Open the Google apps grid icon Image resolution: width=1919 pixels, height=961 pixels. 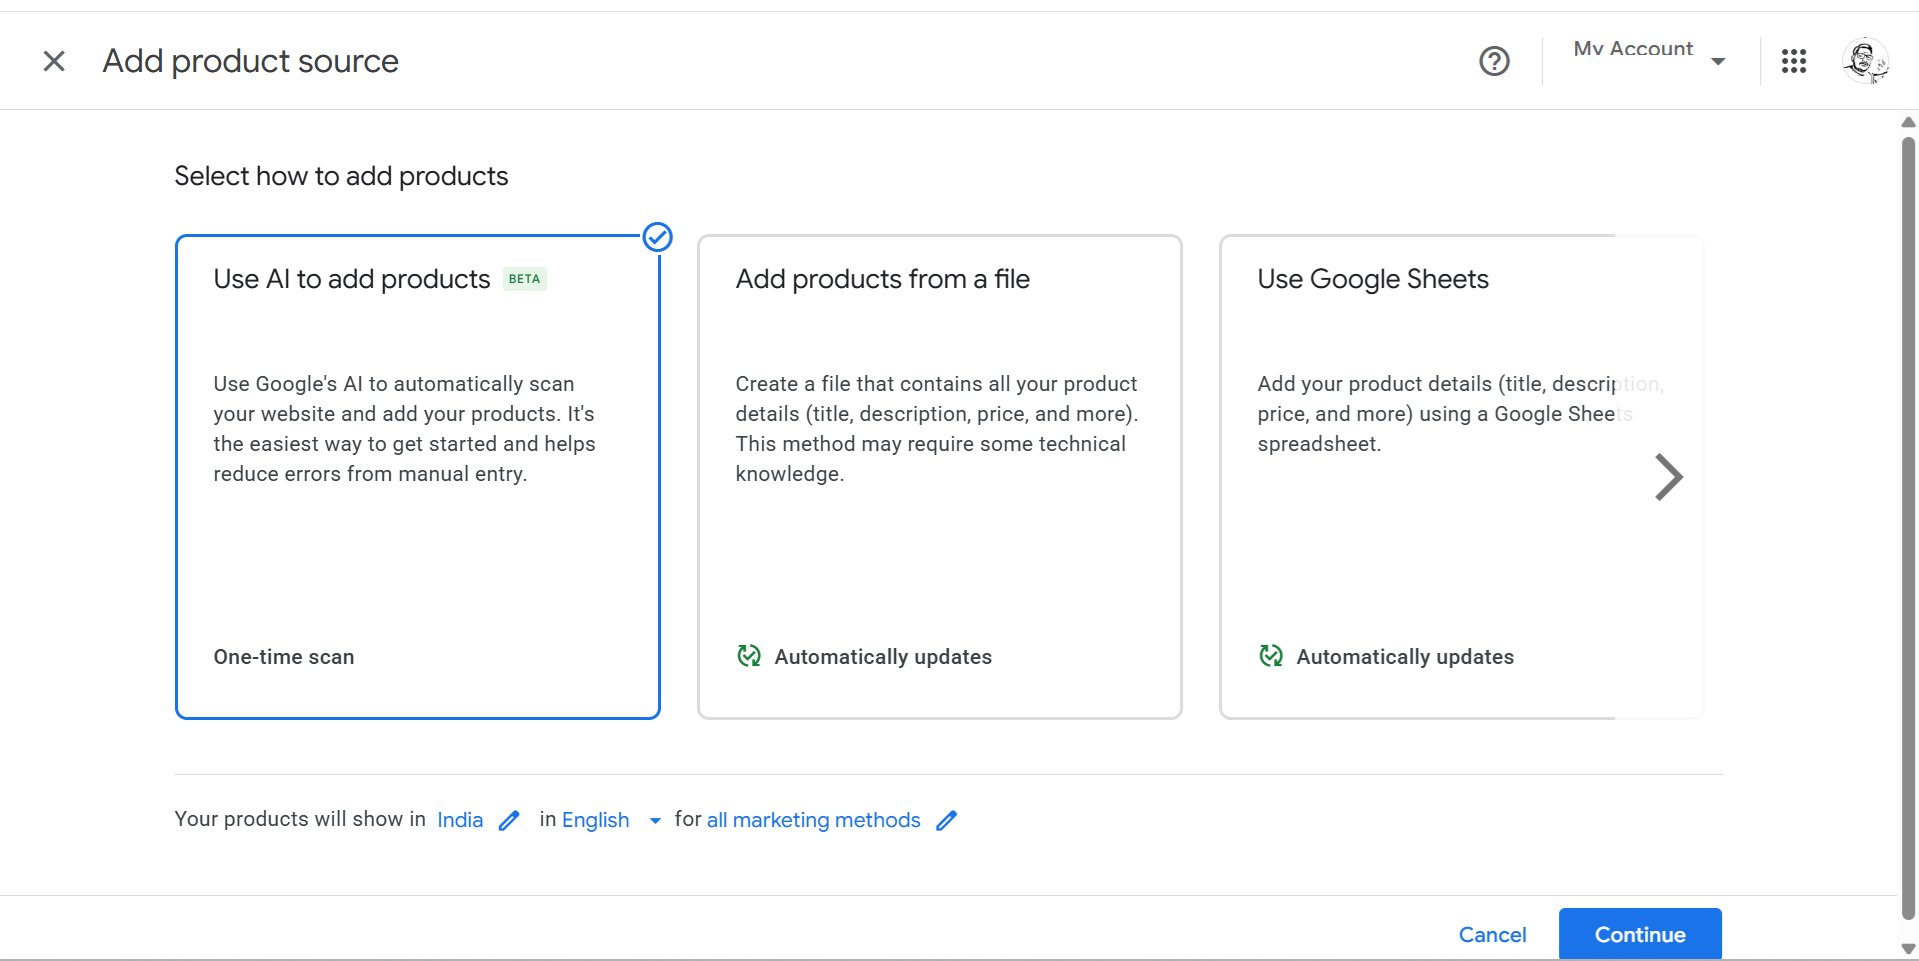[x=1794, y=61]
